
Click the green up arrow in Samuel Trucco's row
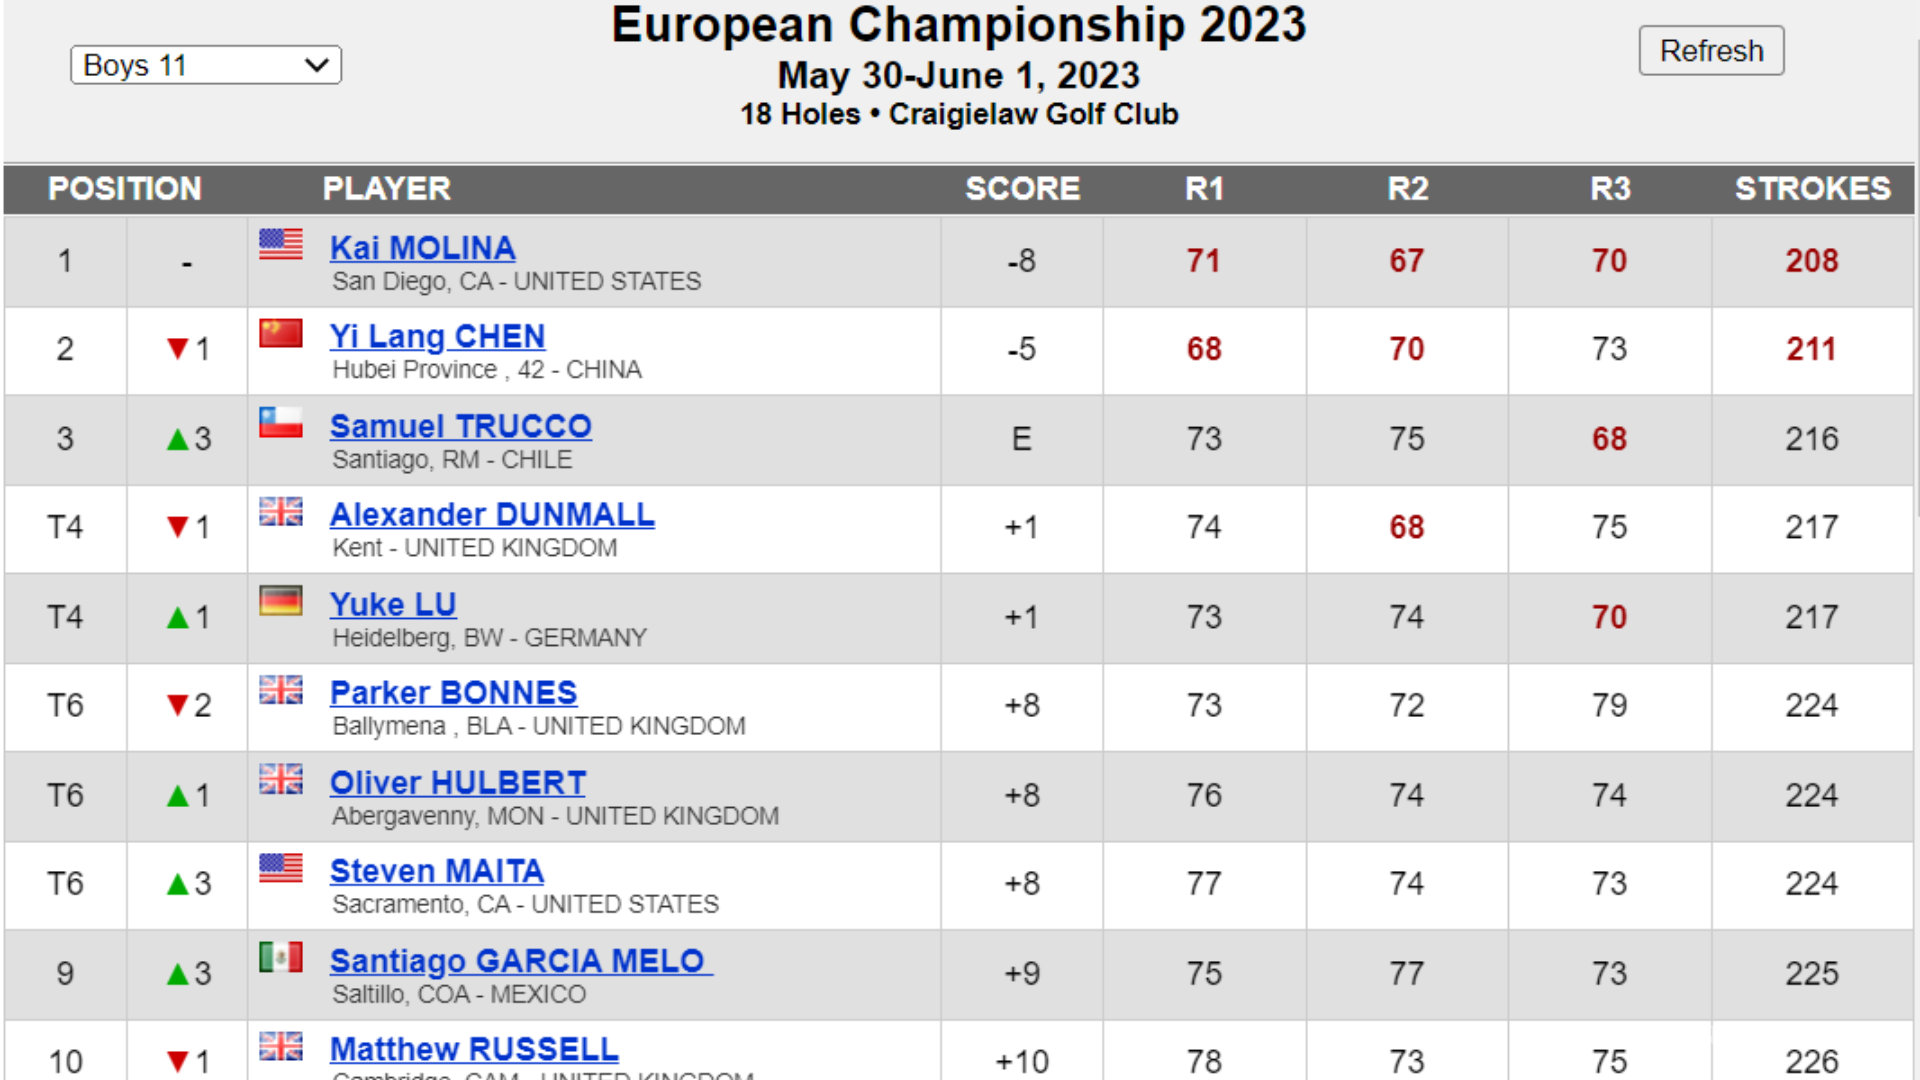coord(178,439)
